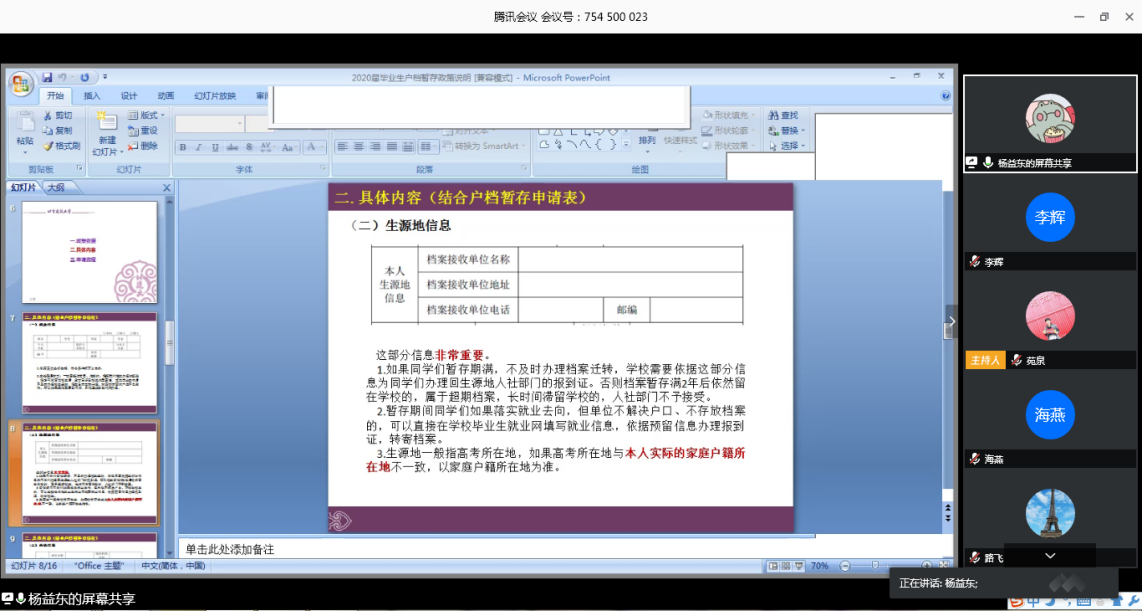The image size is (1142, 611).
Task: Open PowerPoint Help question mark icon
Action: click(x=945, y=96)
